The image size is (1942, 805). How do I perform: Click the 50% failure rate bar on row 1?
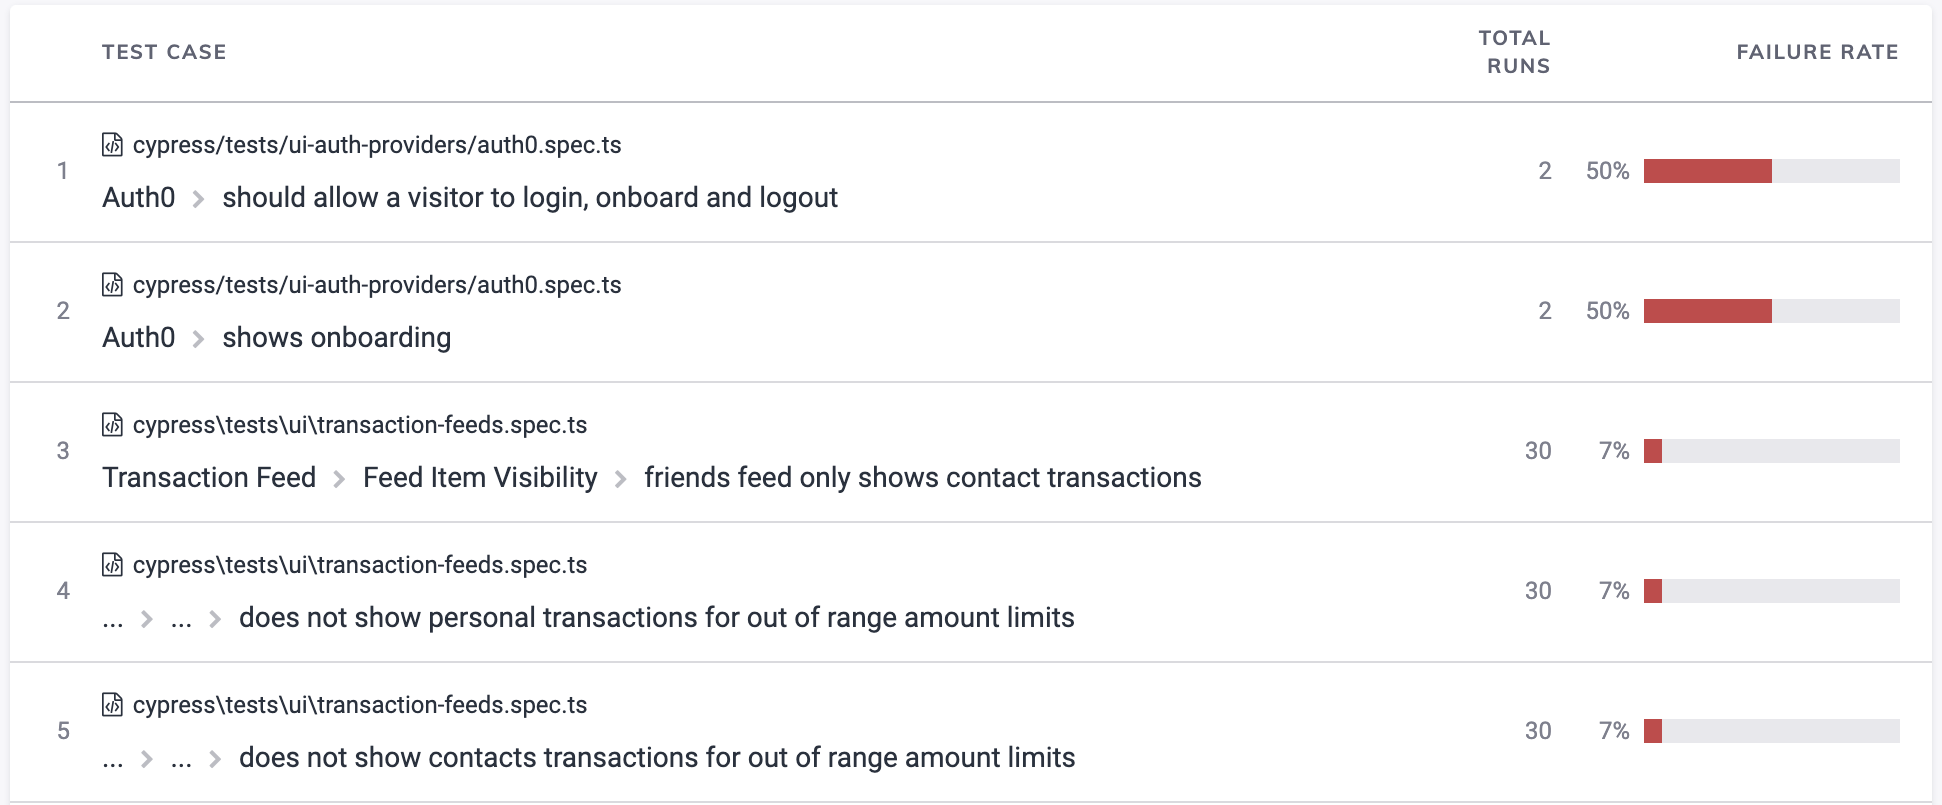pyautogui.click(x=1707, y=171)
